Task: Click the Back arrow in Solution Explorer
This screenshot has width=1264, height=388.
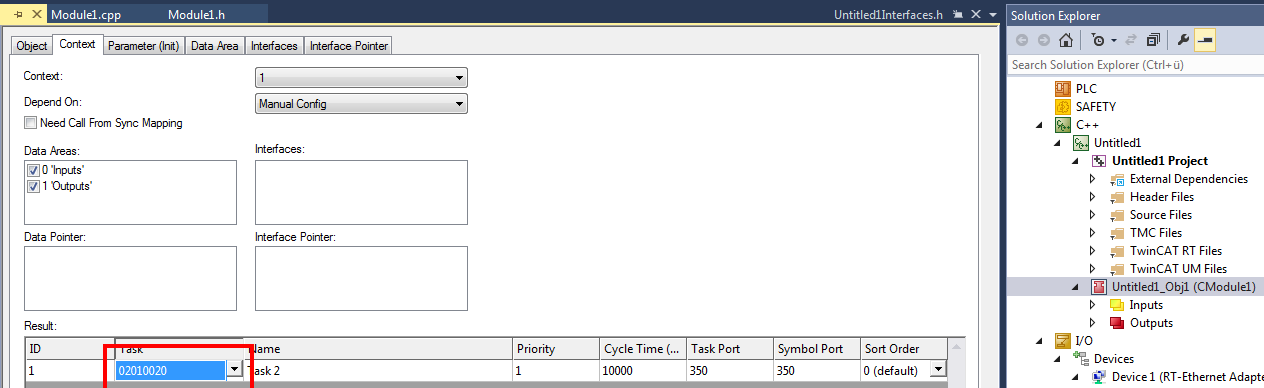Action: 1022,40
